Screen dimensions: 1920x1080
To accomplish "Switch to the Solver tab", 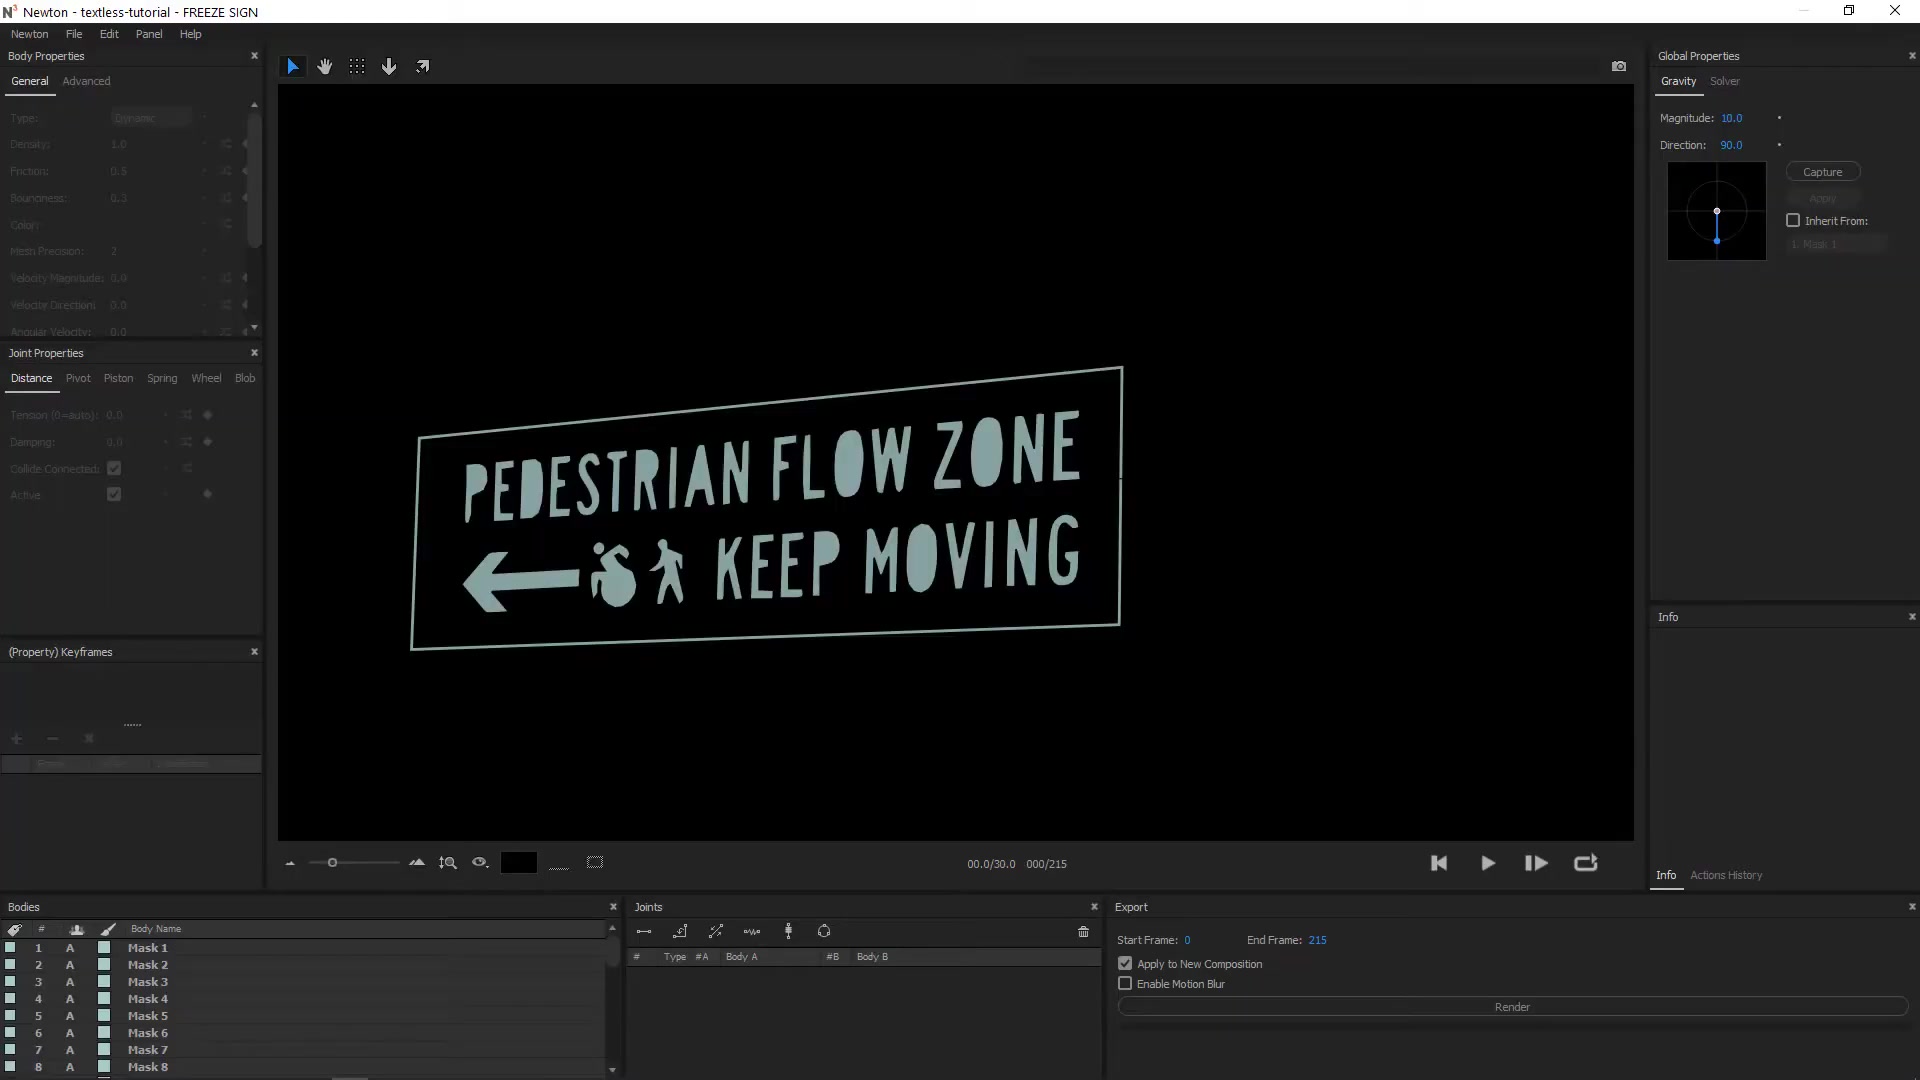I will pyautogui.click(x=1724, y=81).
